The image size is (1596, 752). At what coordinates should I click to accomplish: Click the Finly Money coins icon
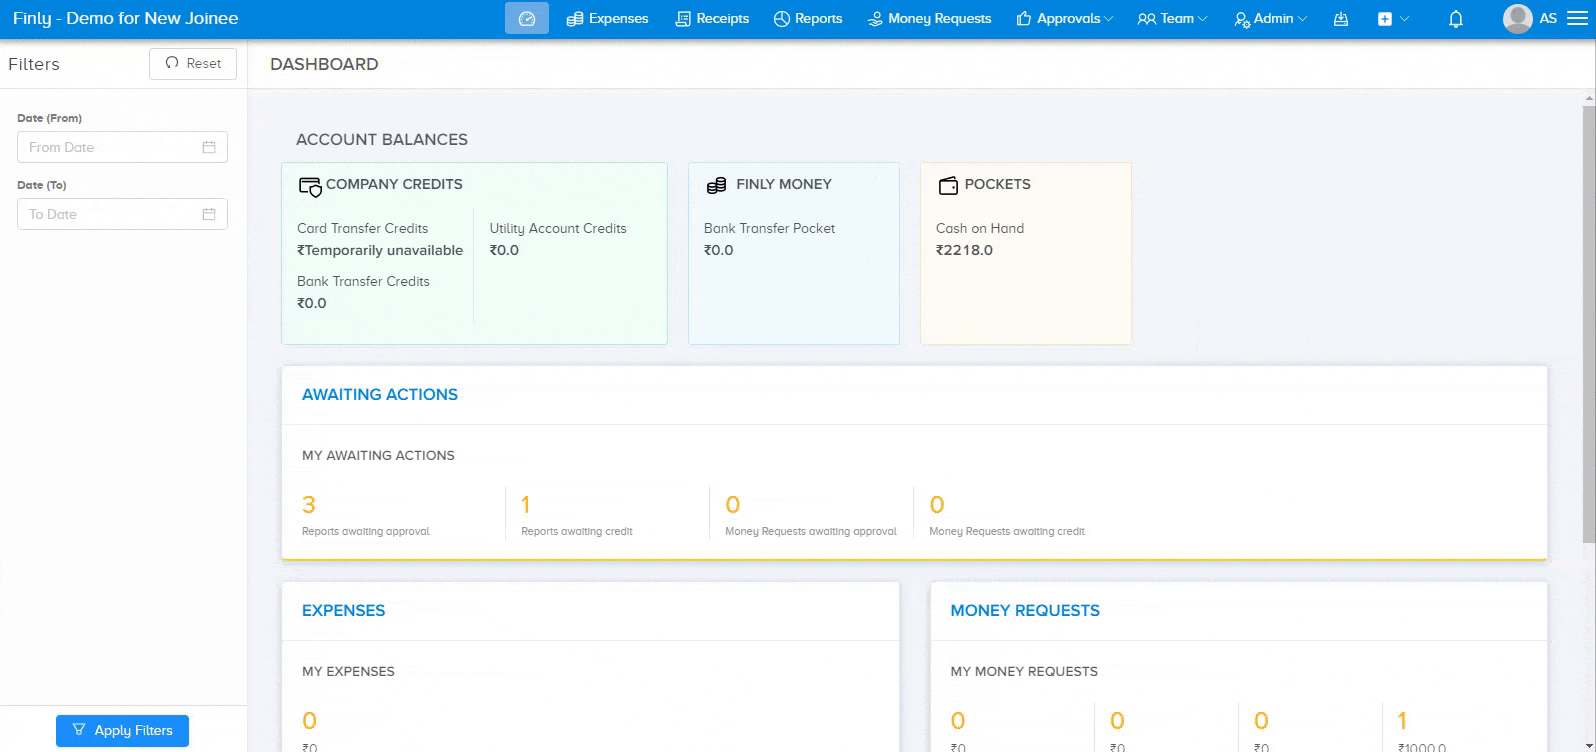pyautogui.click(x=716, y=185)
